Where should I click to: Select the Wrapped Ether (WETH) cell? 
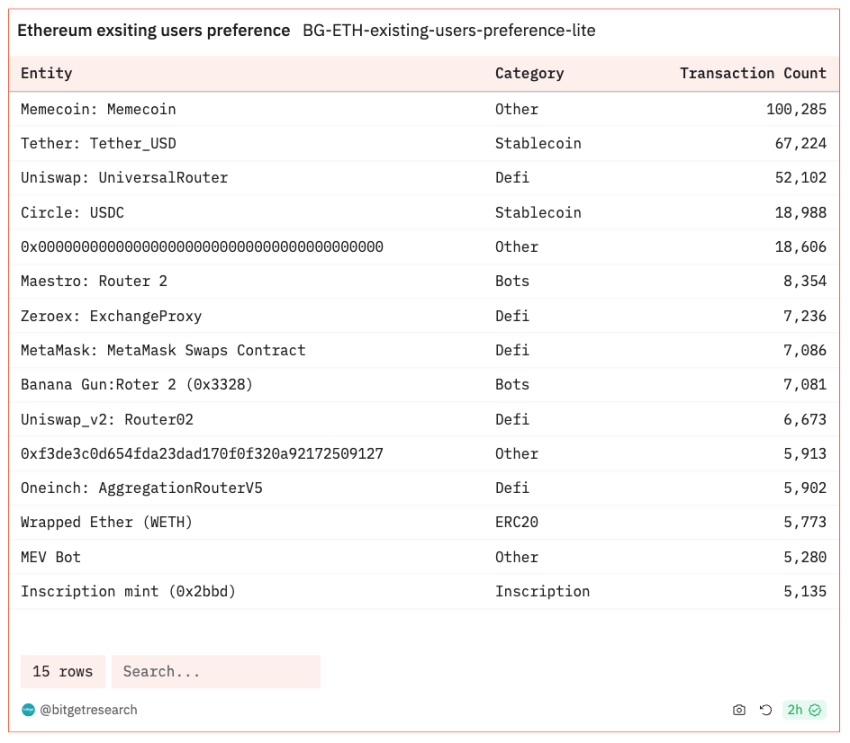pos(106,522)
